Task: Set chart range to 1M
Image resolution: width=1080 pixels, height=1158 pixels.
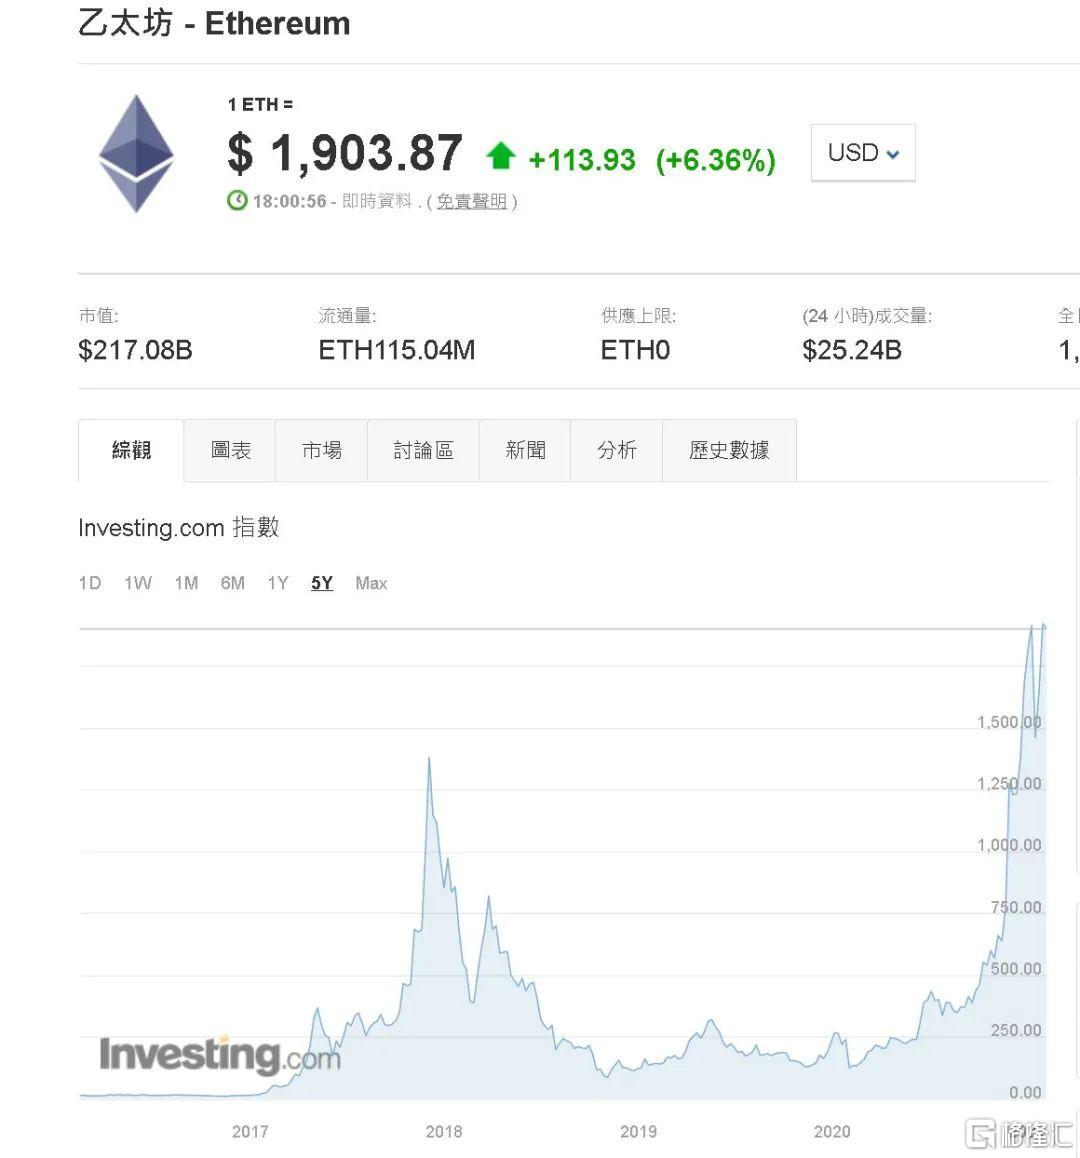Action: (186, 583)
